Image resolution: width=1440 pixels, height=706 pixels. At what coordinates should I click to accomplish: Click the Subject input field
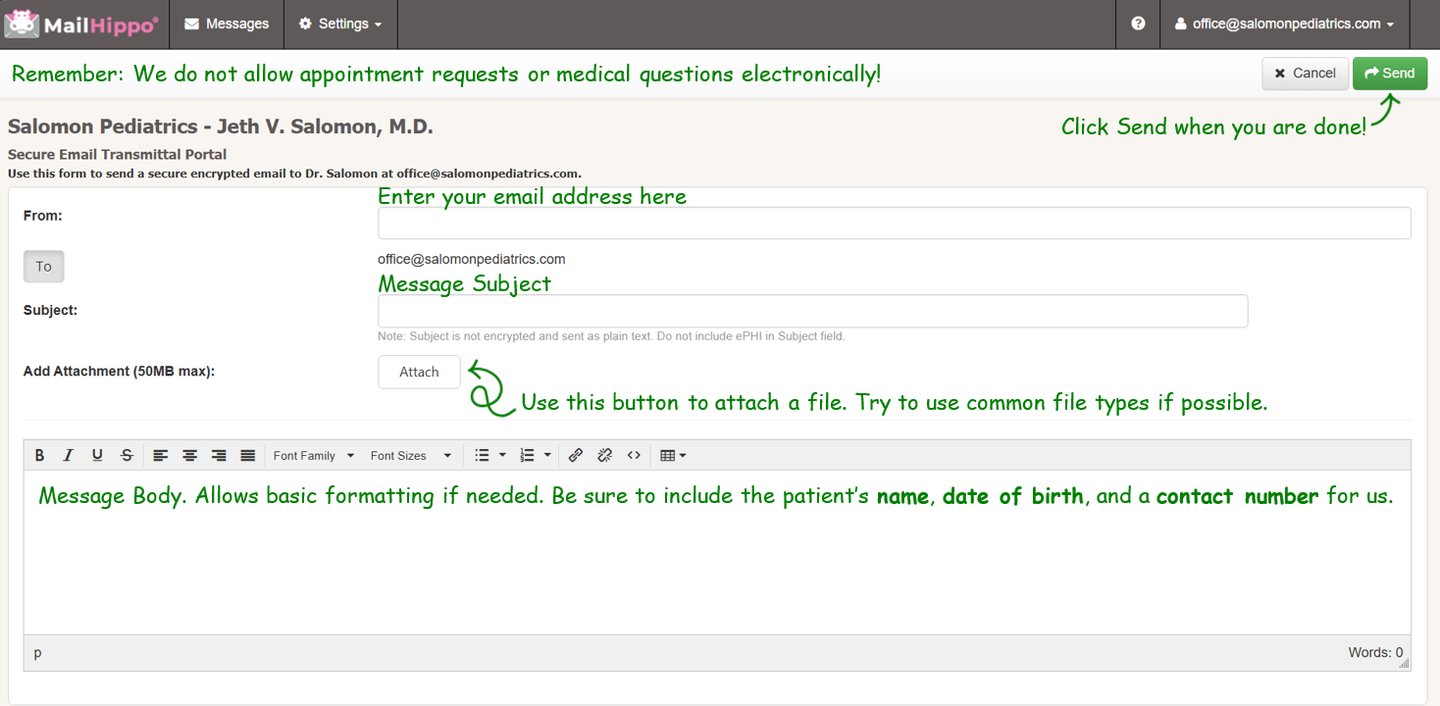tap(812, 311)
